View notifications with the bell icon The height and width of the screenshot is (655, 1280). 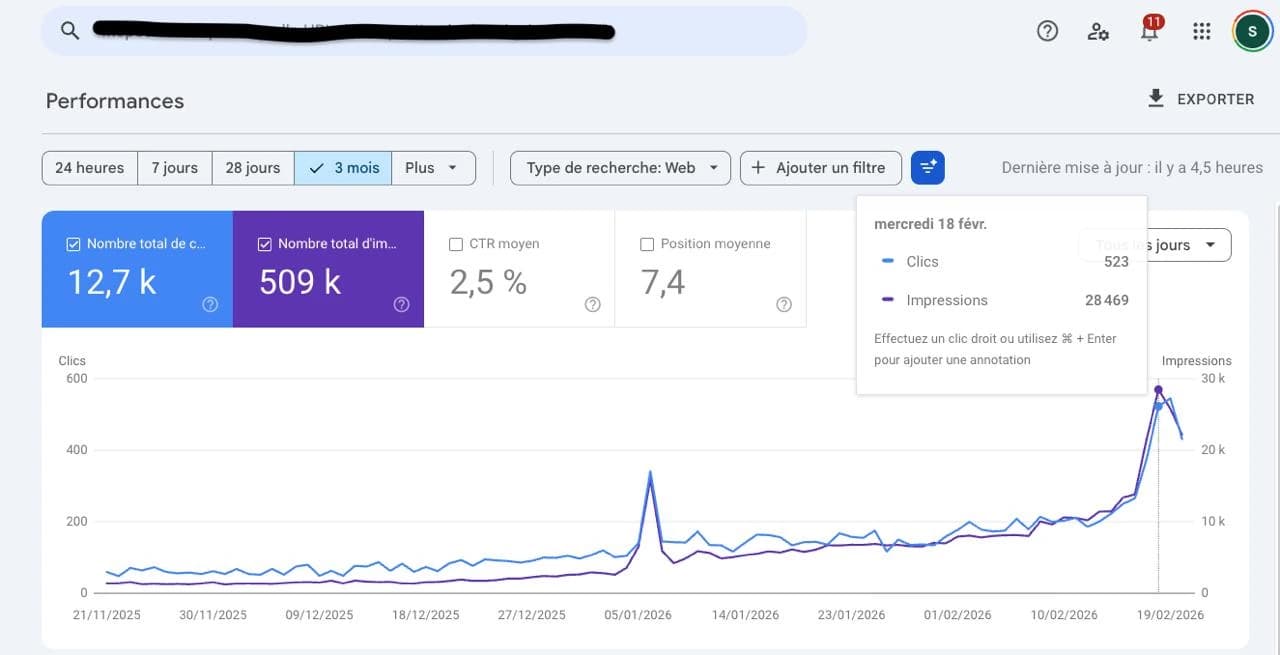coord(1149,31)
